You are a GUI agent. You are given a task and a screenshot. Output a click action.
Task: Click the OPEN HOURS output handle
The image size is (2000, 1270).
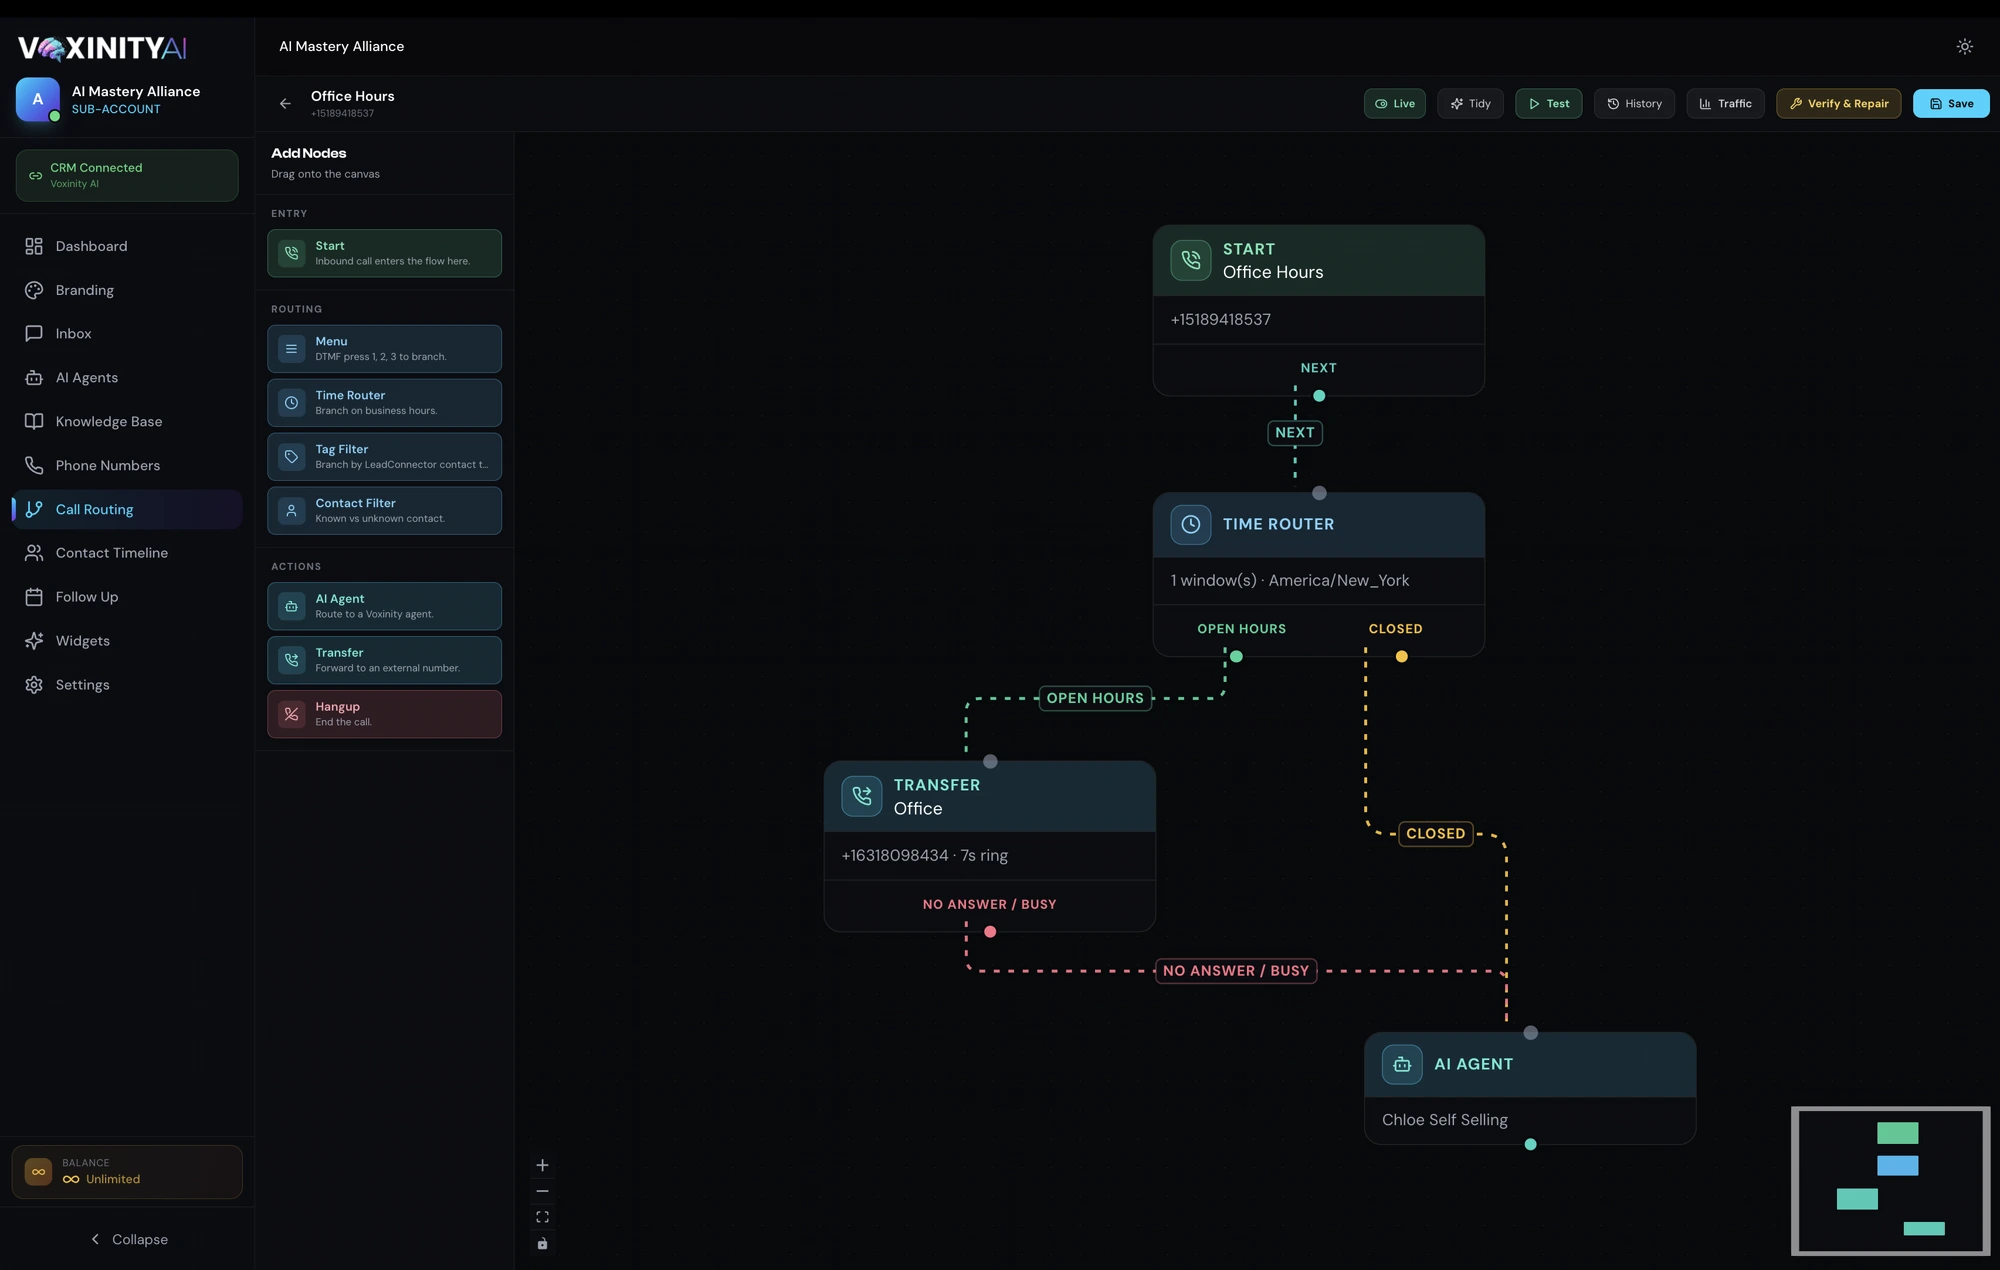(x=1236, y=656)
